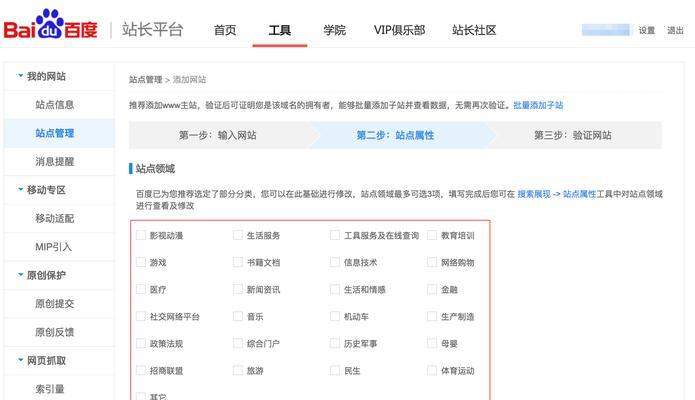Check the 工具服务及在线查询 checkbox
Viewport: 695px width, 400px height.
(335, 235)
